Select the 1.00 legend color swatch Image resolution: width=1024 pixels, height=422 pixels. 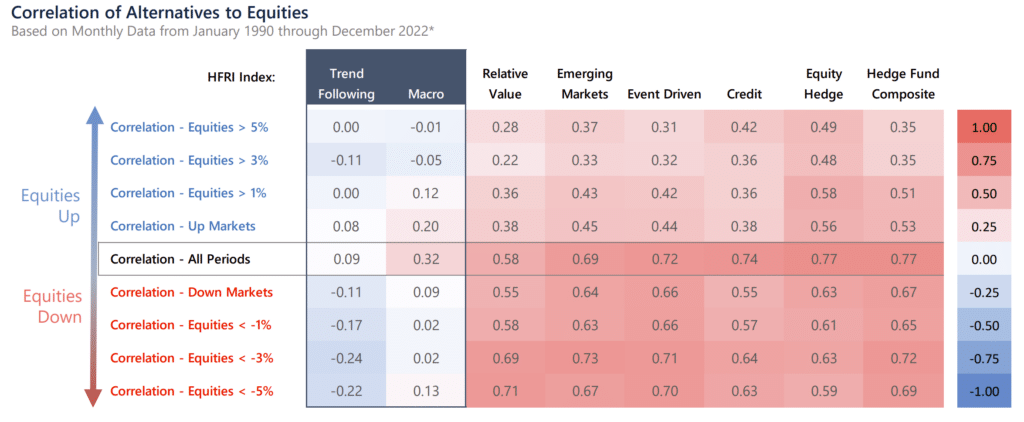coord(984,127)
